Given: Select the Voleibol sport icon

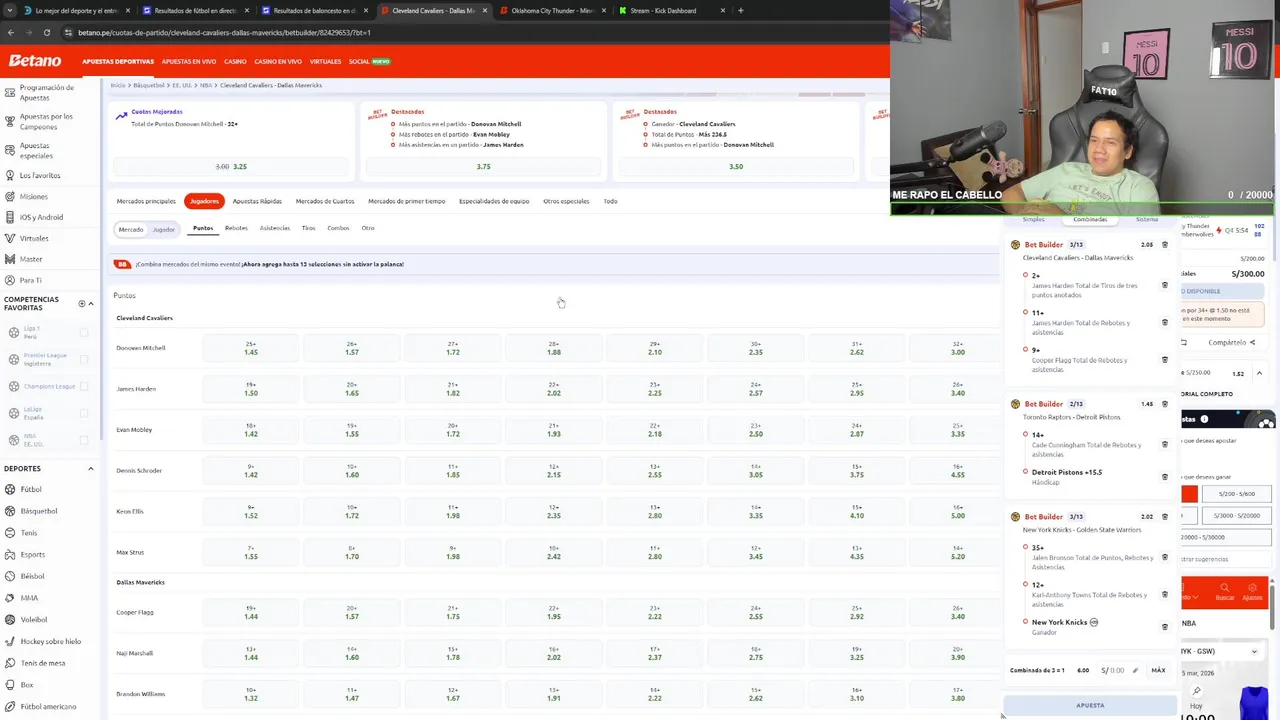Looking at the screenshot, I should click(x=10, y=619).
